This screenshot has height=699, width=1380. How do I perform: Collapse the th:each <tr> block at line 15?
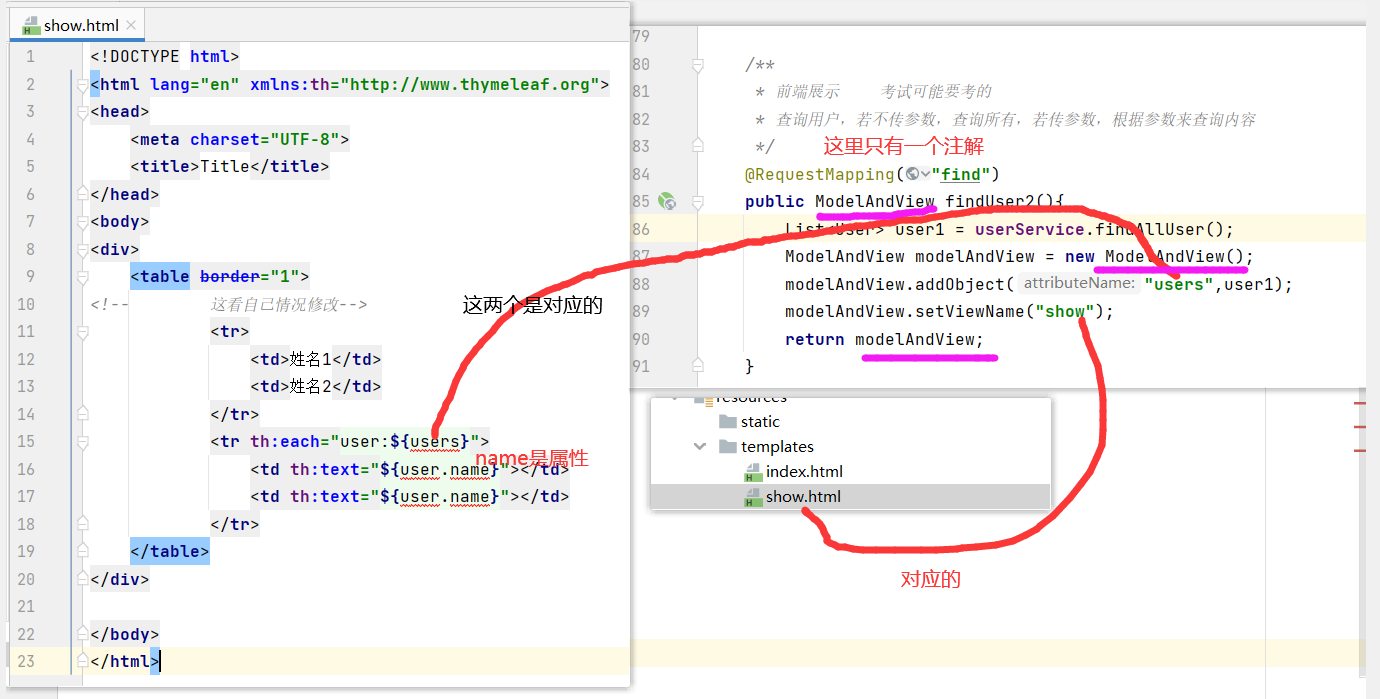83,442
